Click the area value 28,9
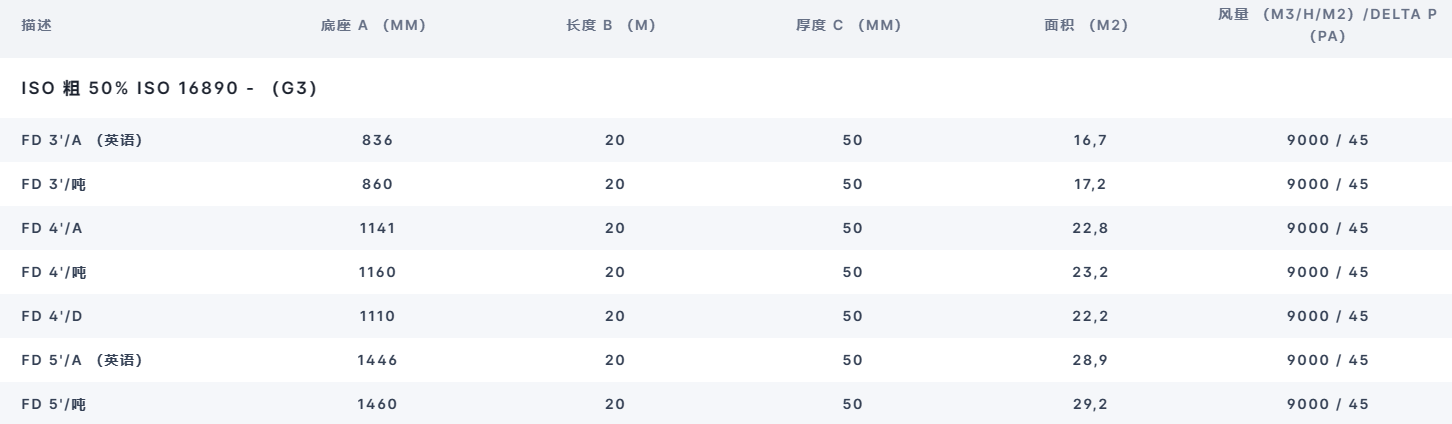The width and height of the screenshot is (1452, 424). [x=1085, y=360]
